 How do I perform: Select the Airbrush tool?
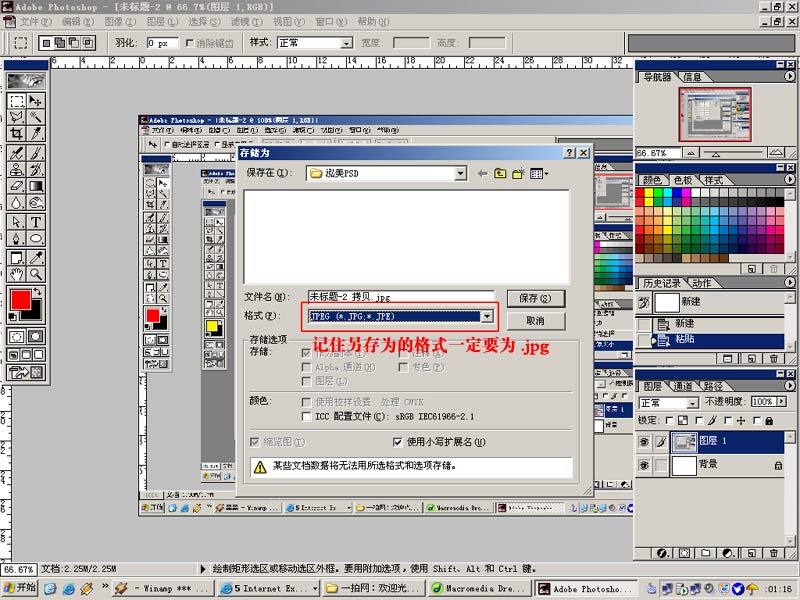pyautogui.click(x=16, y=153)
